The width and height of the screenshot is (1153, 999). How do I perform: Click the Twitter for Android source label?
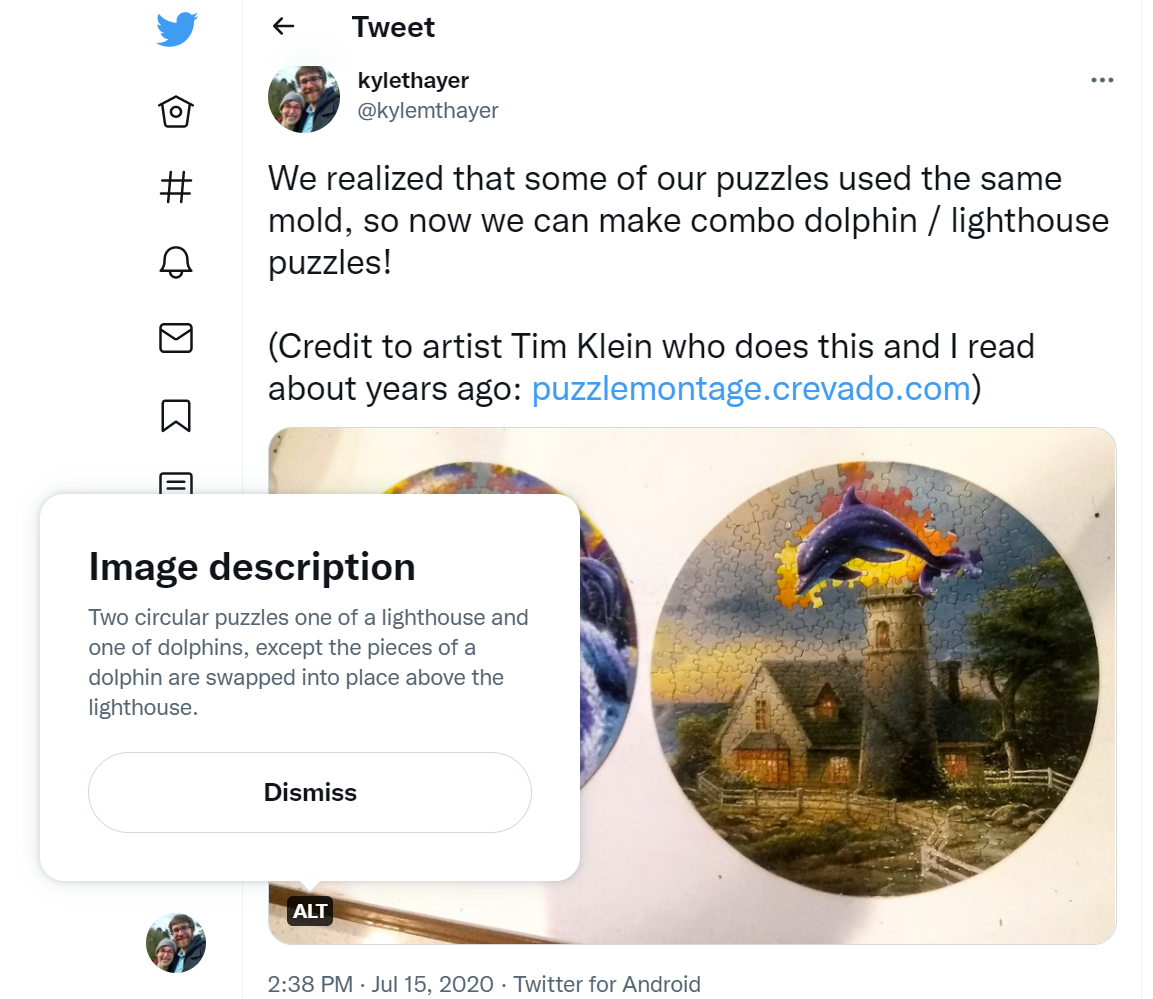(x=606, y=984)
